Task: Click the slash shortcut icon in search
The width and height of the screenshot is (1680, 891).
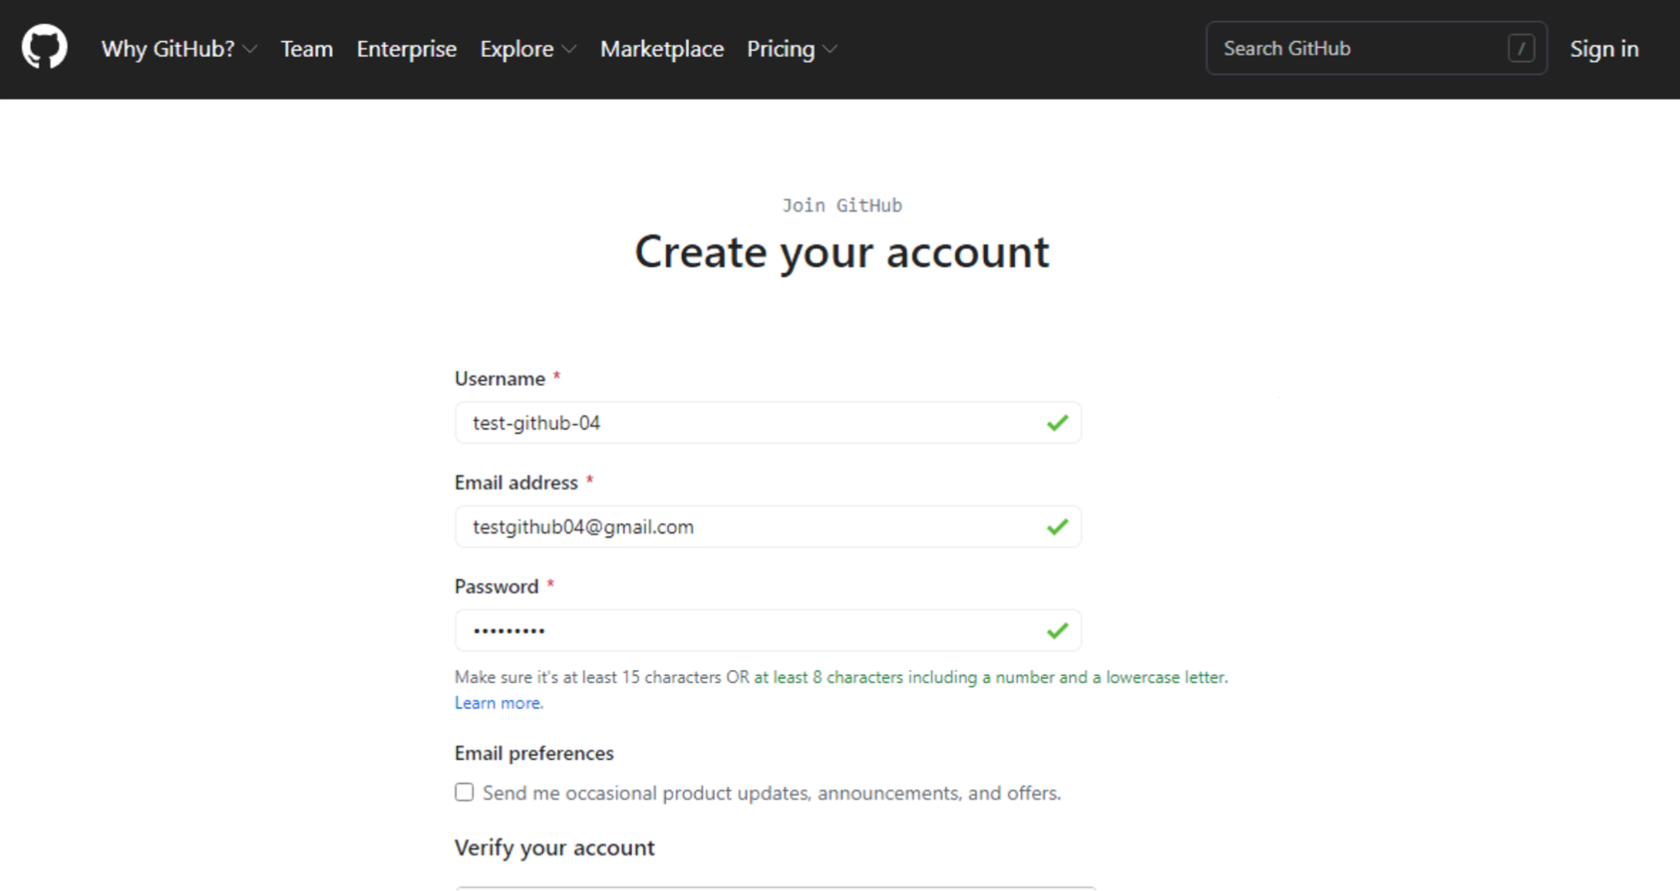Action: [1521, 48]
